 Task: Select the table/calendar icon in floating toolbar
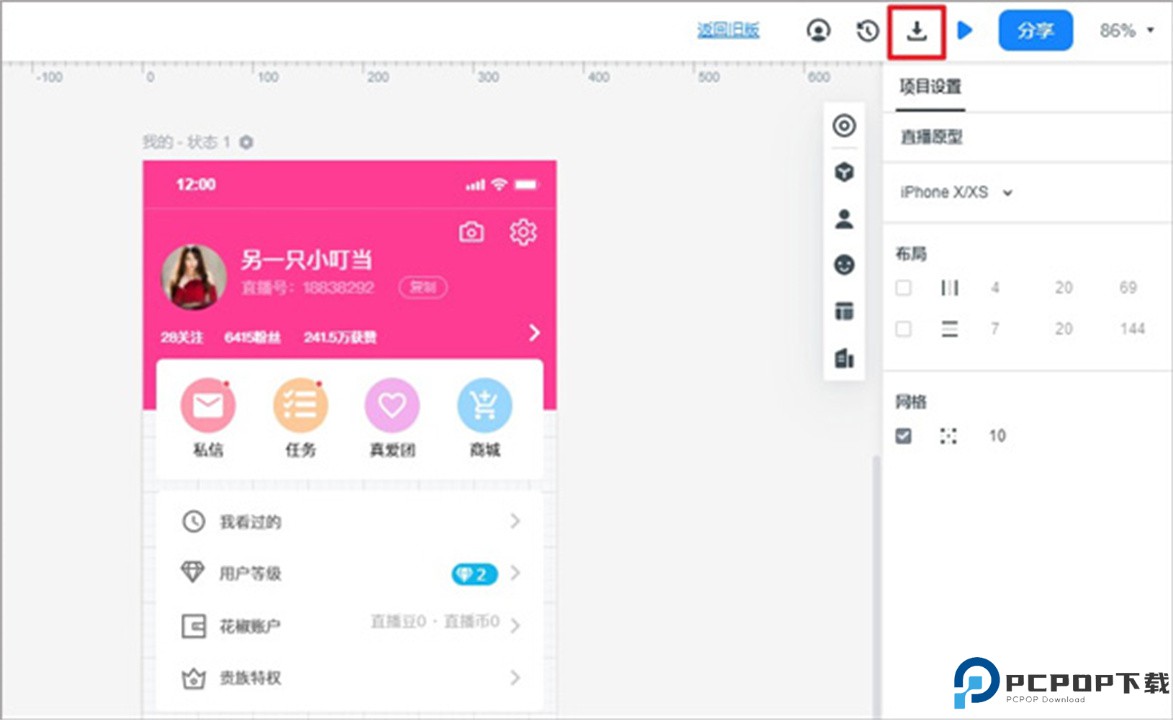[844, 311]
